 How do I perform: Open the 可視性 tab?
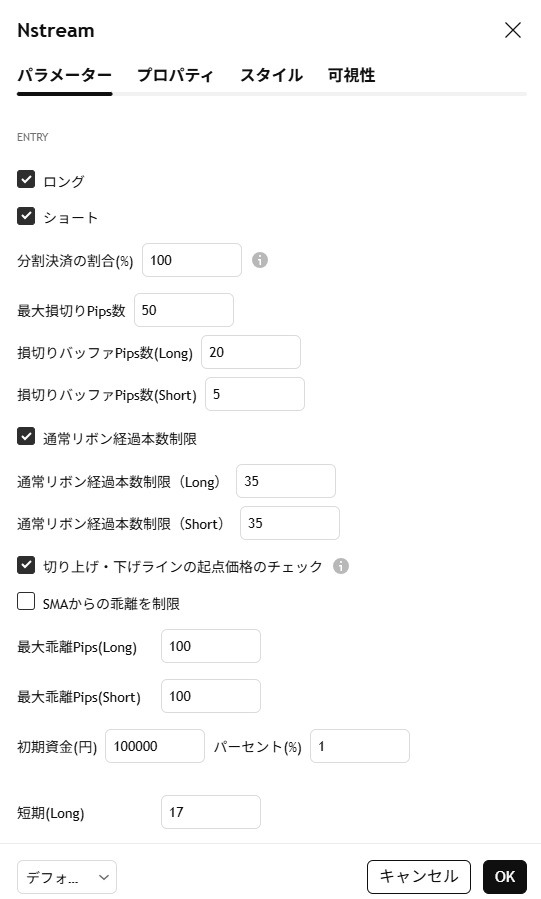pyautogui.click(x=351, y=75)
